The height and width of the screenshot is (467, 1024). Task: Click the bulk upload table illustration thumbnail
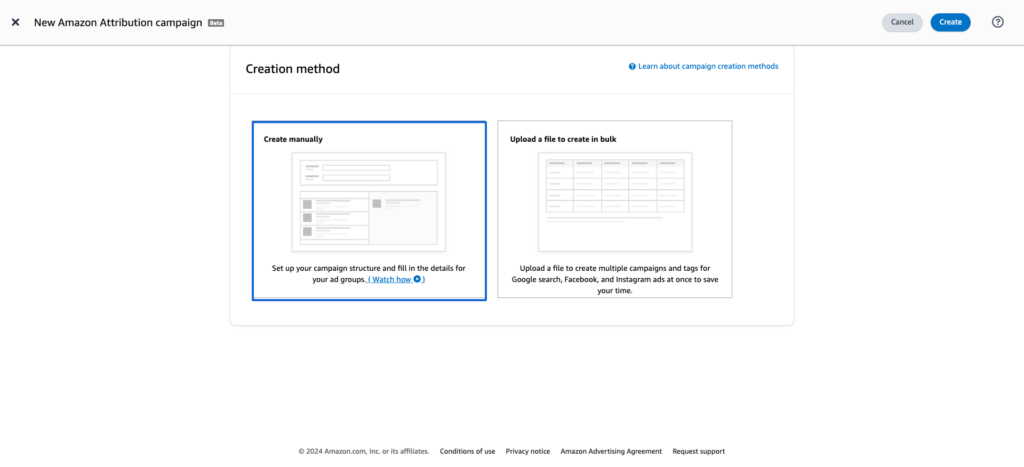click(x=615, y=202)
